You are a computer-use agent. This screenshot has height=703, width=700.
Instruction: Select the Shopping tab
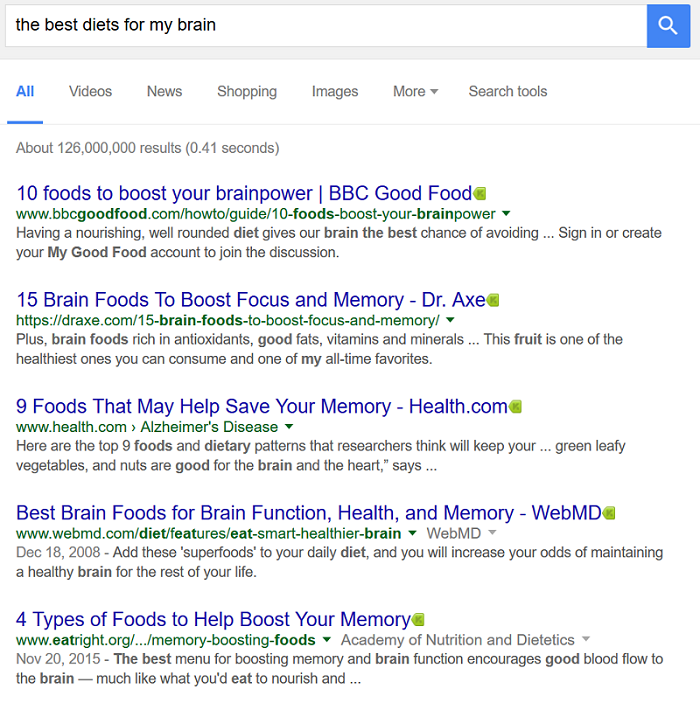(247, 91)
